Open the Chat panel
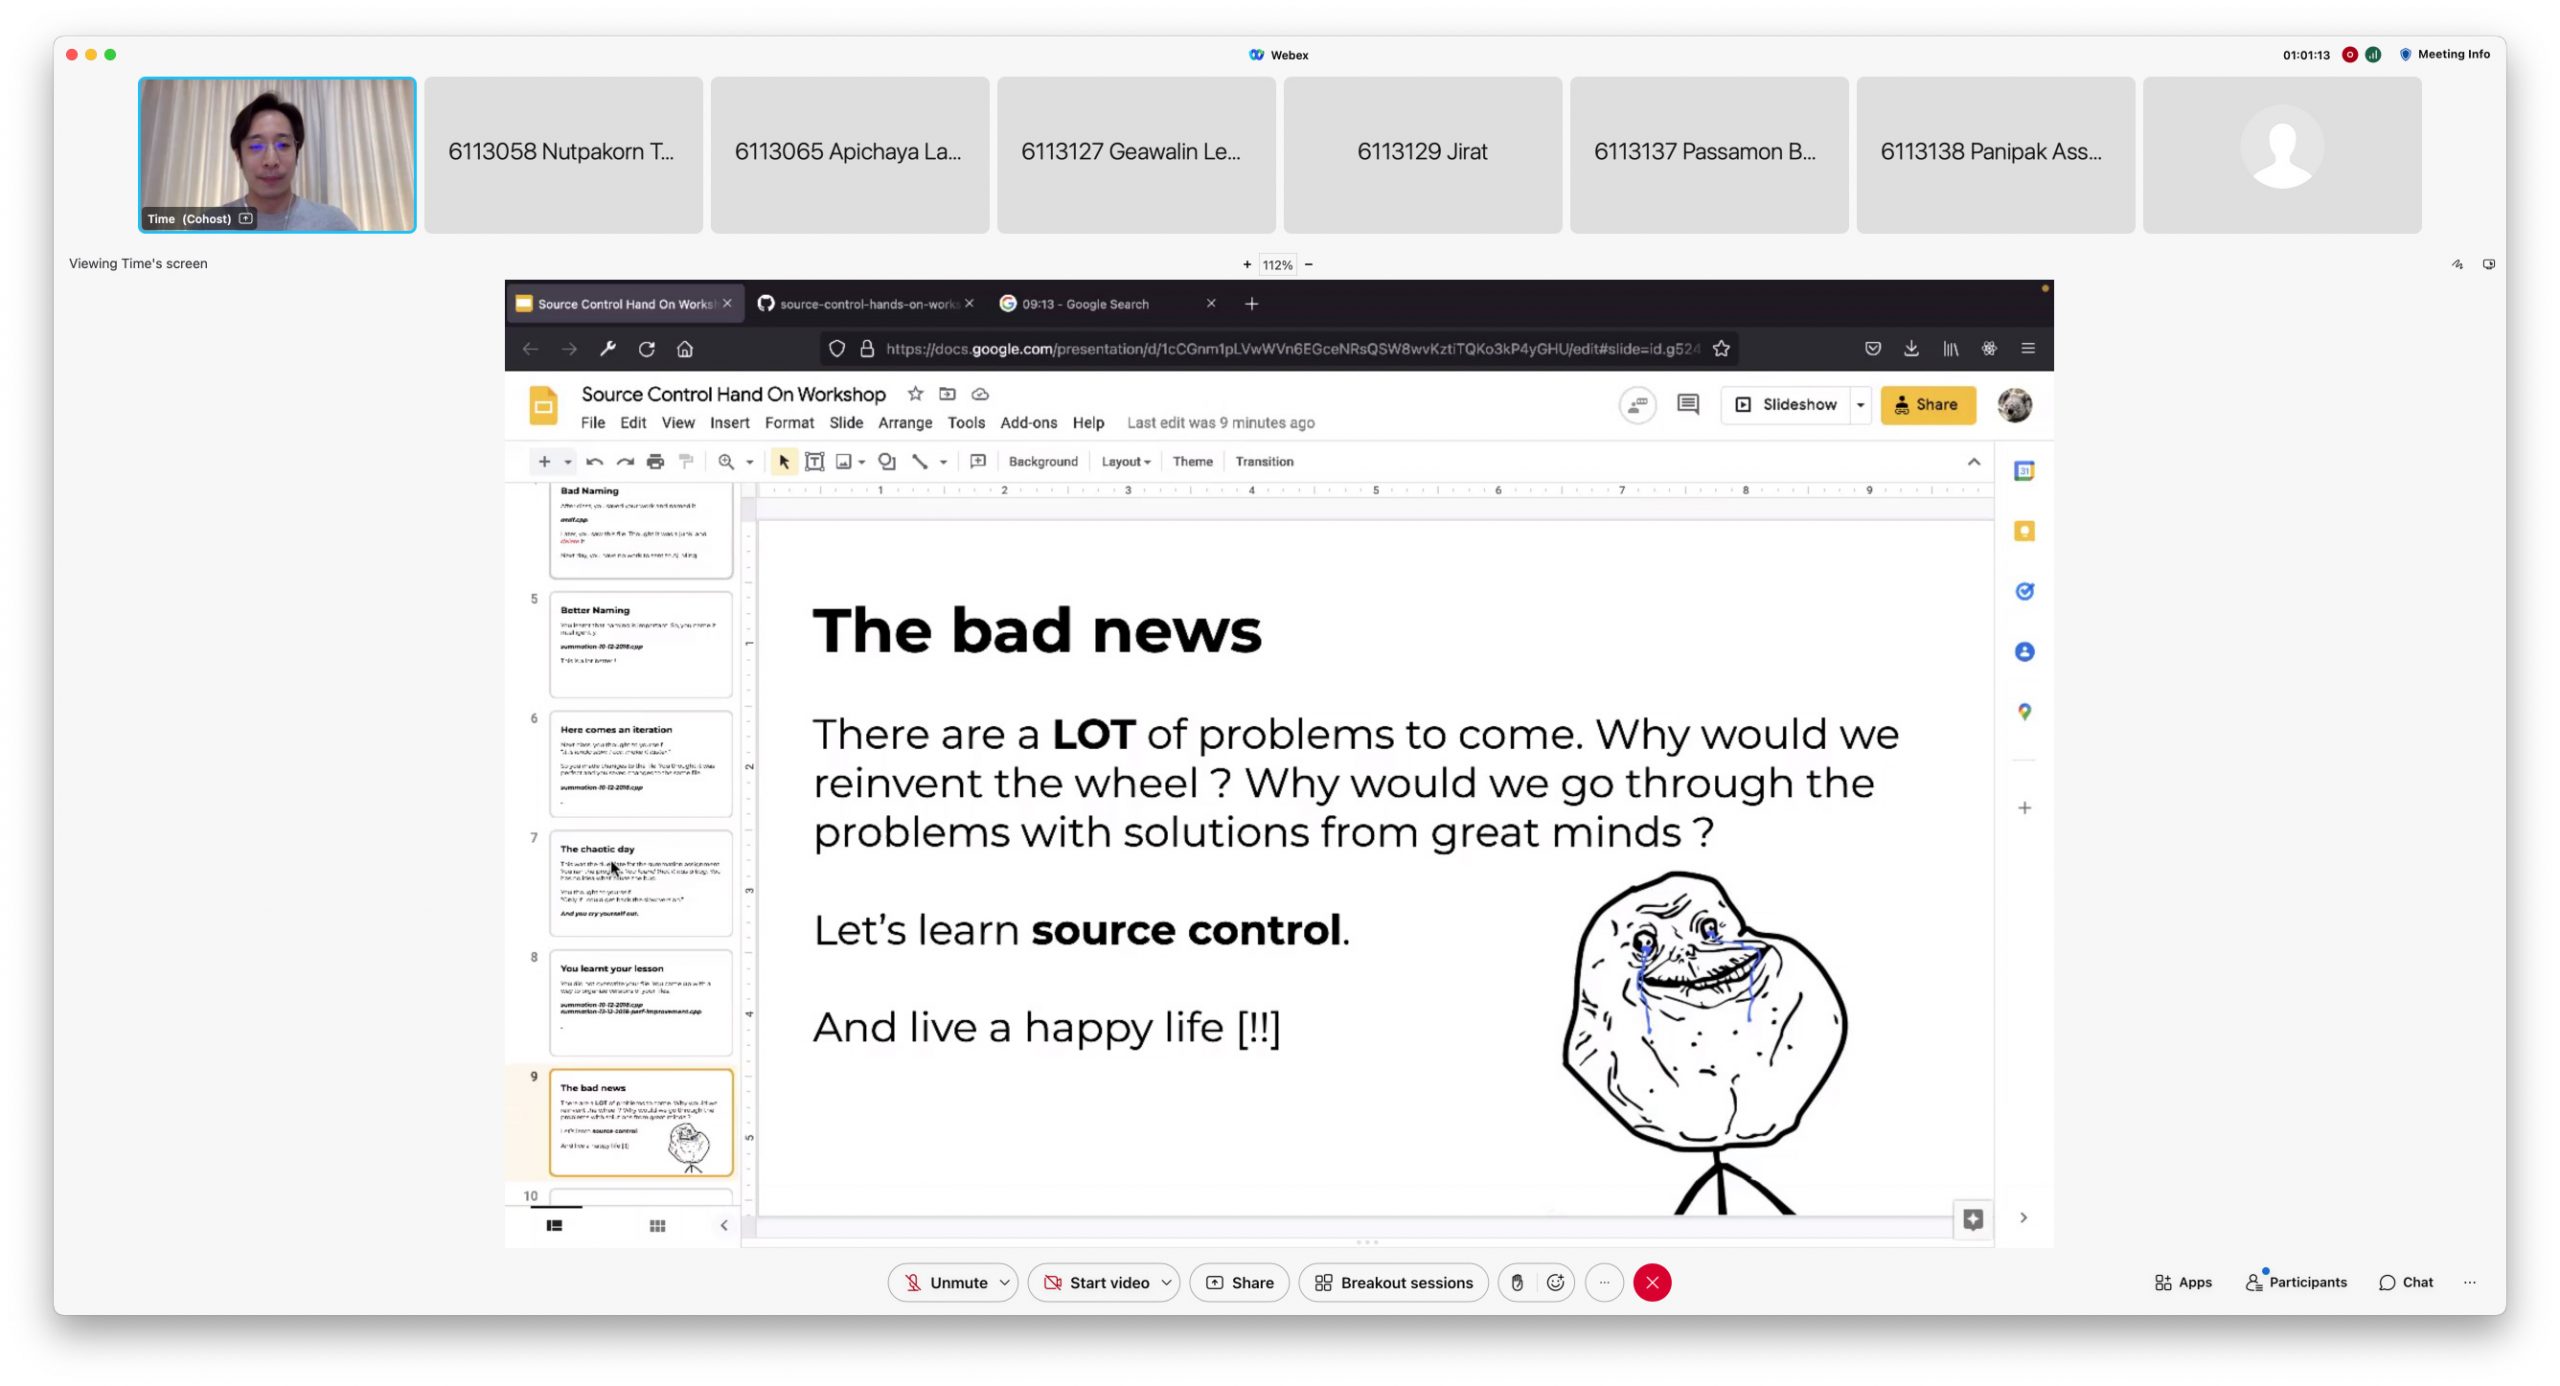The image size is (2560, 1386). (2405, 1282)
